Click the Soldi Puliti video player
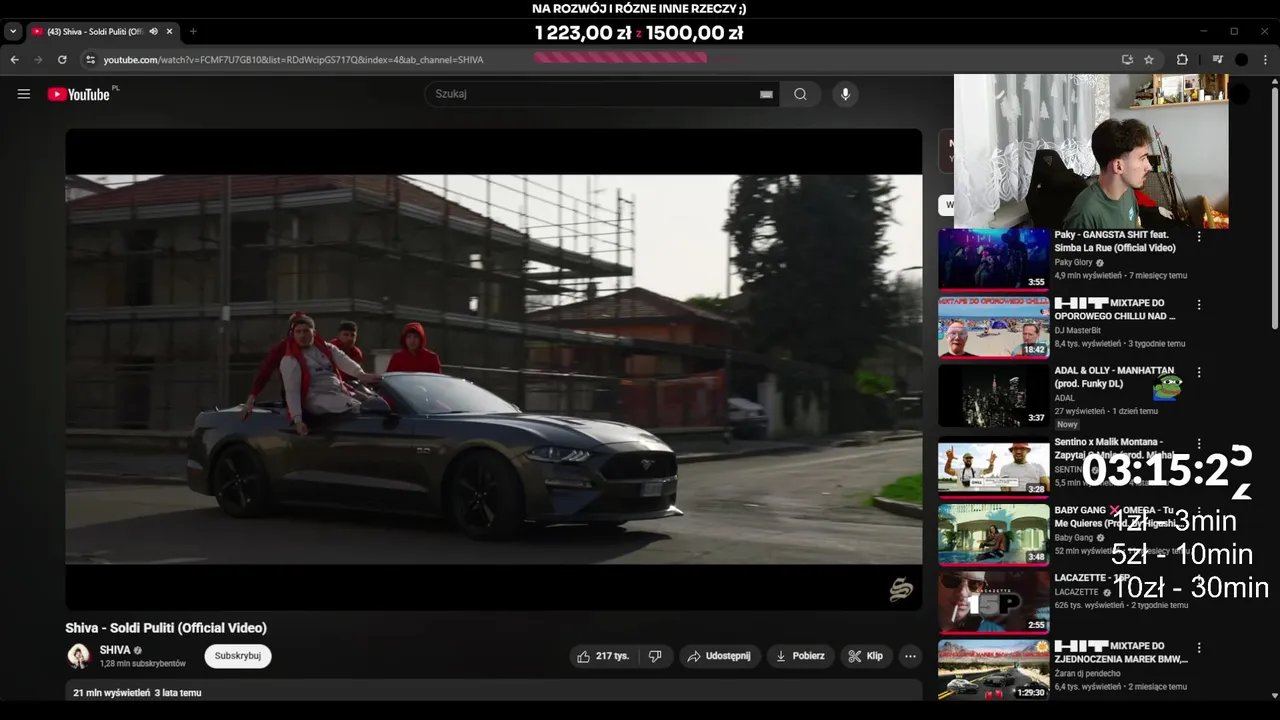The height and width of the screenshot is (720, 1280). coord(494,369)
